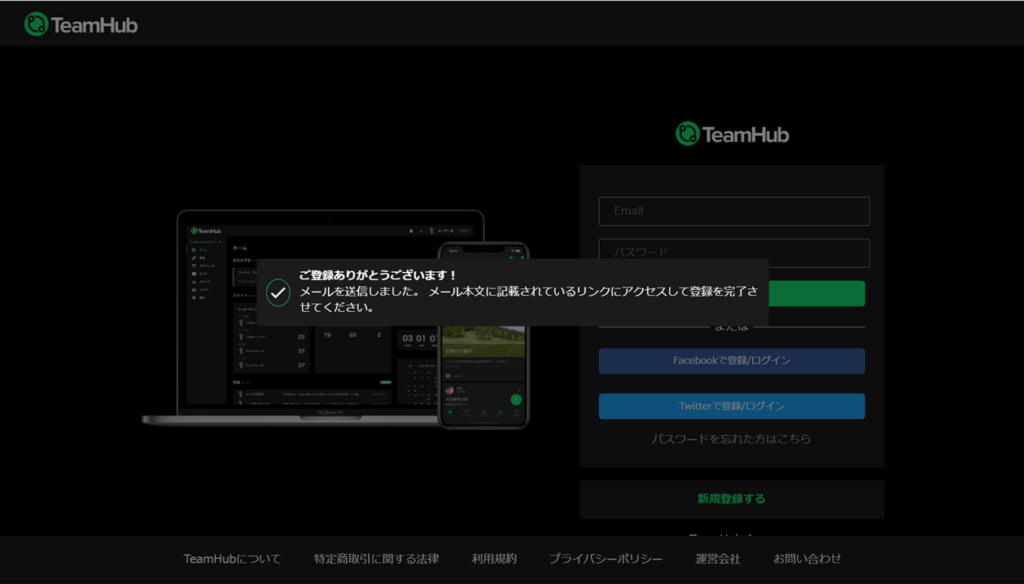Click the TeamHub logo in the header
The image size is (1024, 584).
(x=81, y=24)
